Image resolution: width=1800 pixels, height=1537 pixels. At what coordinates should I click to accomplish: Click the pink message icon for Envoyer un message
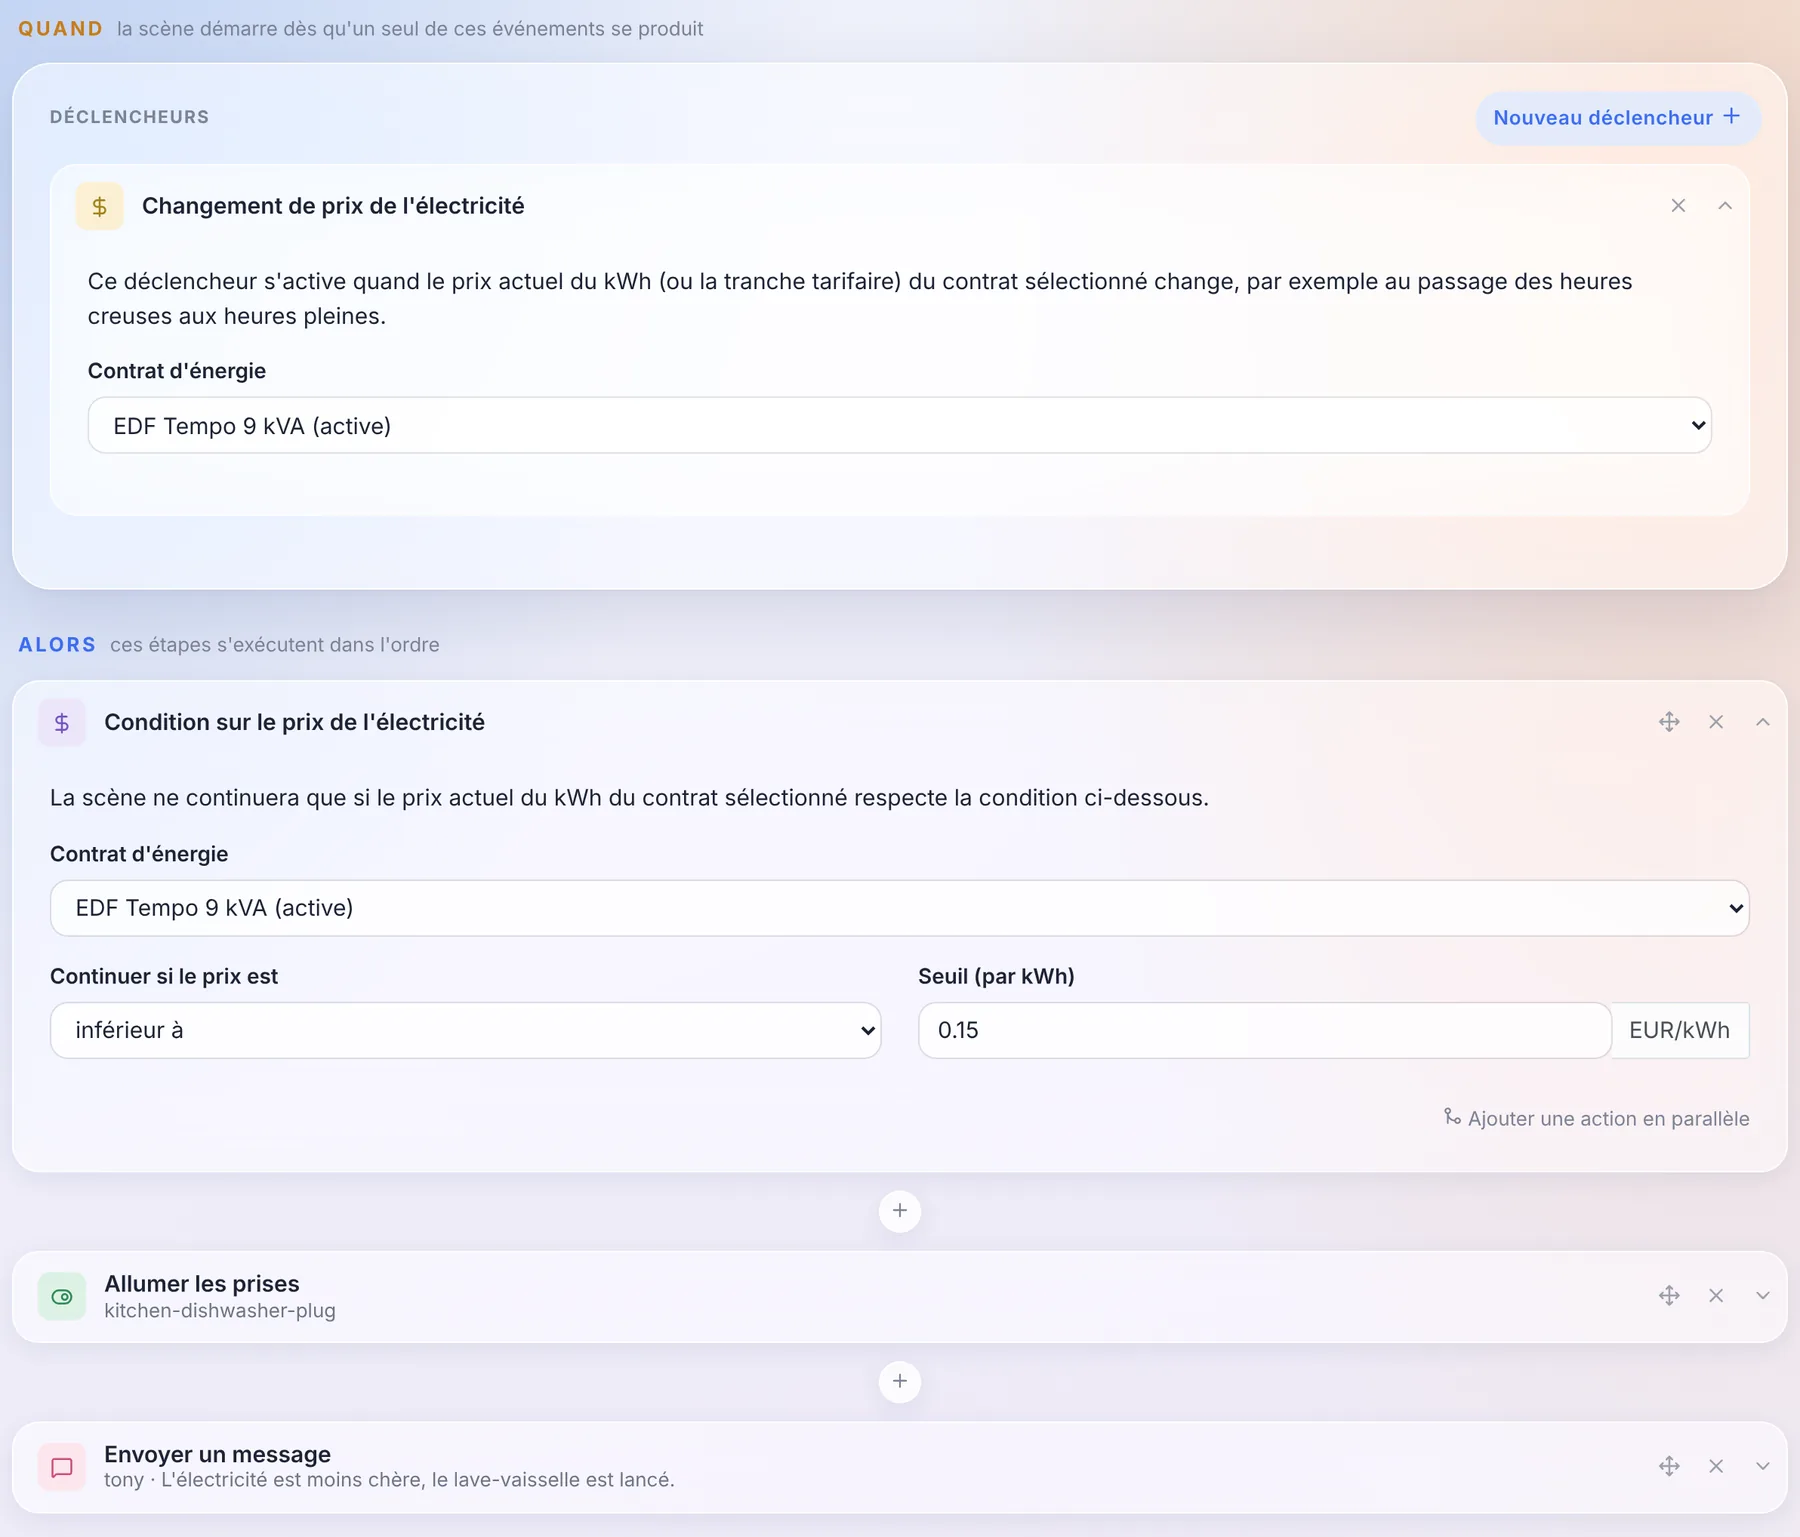62,1467
